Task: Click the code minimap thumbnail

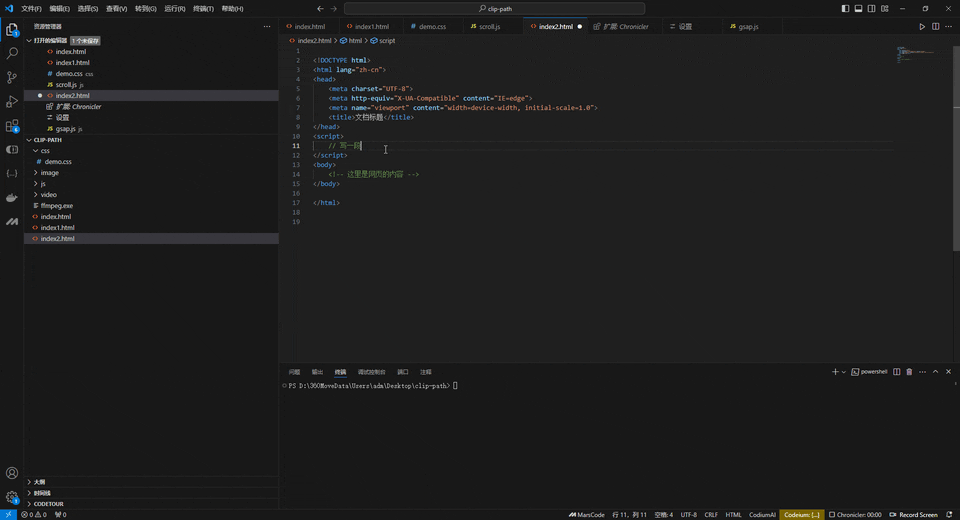Action: (x=917, y=55)
